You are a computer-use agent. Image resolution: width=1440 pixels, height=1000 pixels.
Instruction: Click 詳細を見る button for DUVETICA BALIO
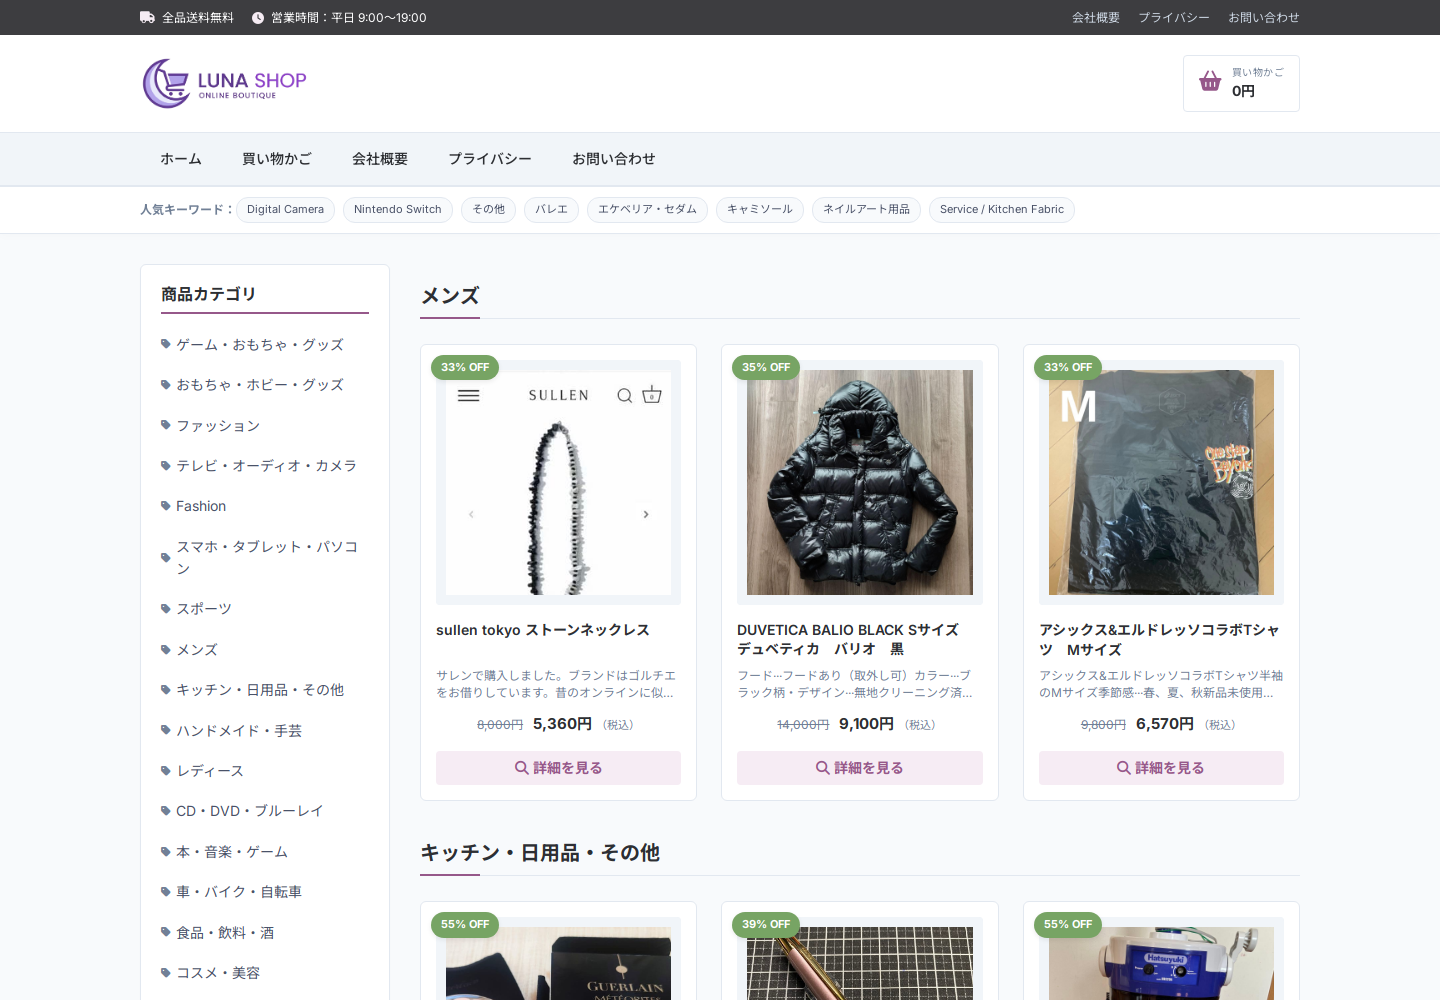tap(860, 768)
